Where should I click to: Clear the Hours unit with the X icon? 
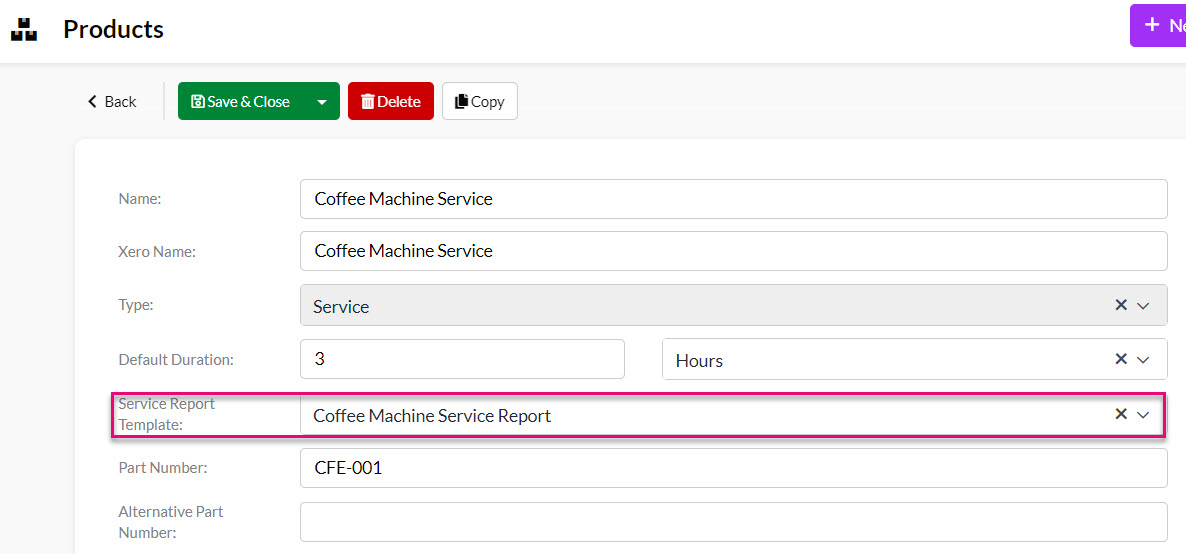coord(1121,359)
